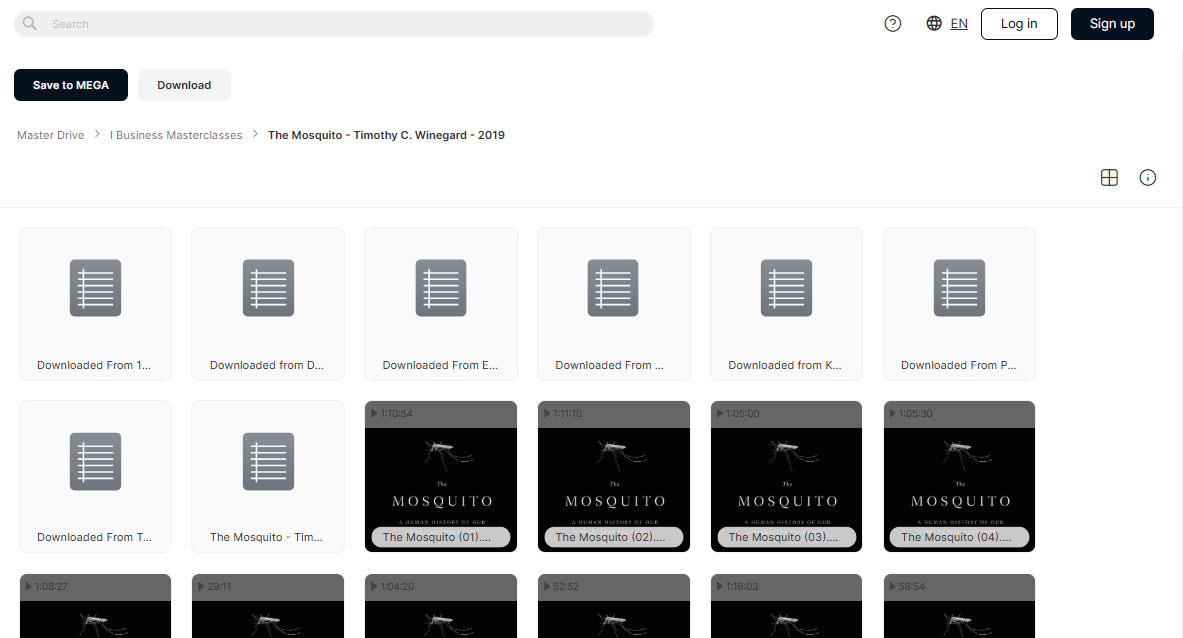This screenshot has height=638, width=1183.
Task: Click the Sign up button
Action: coord(1112,24)
